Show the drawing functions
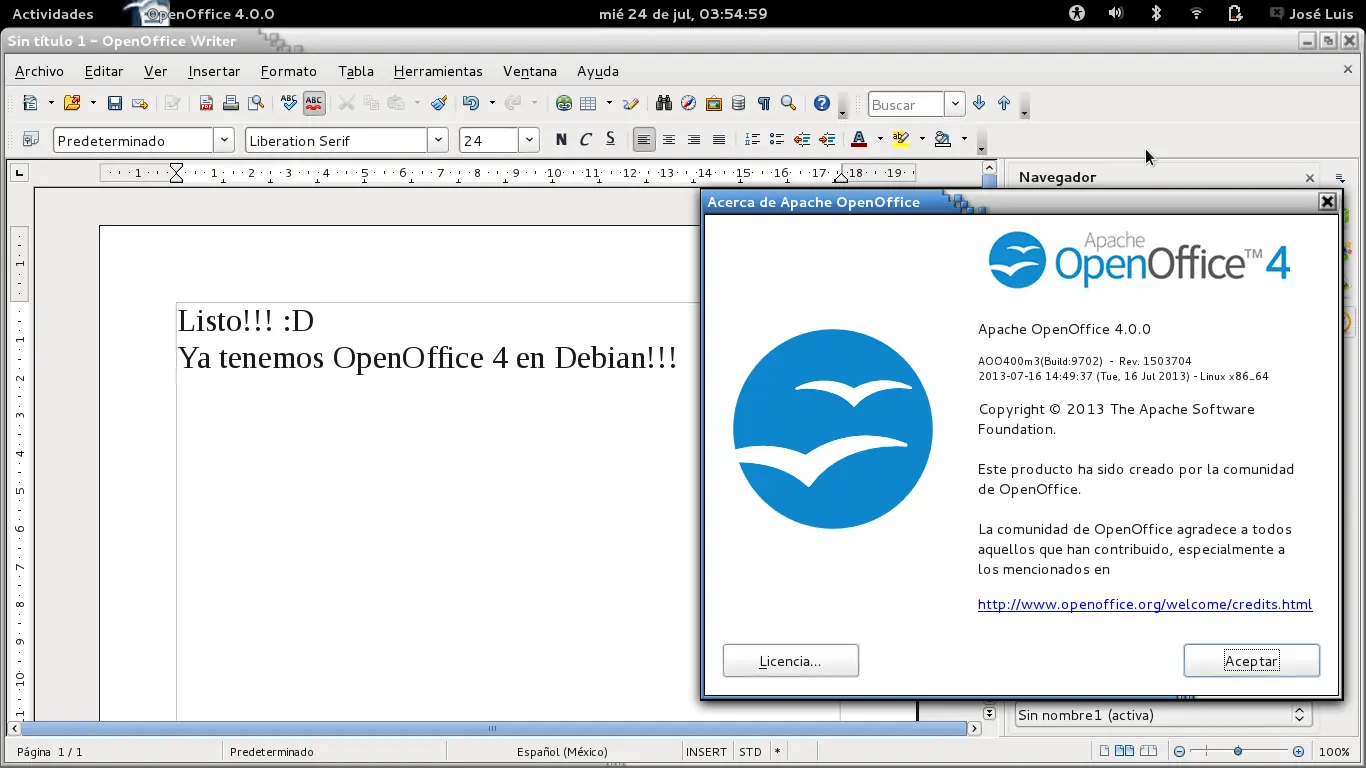Viewport: 1366px width, 768px height. click(631, 103)
